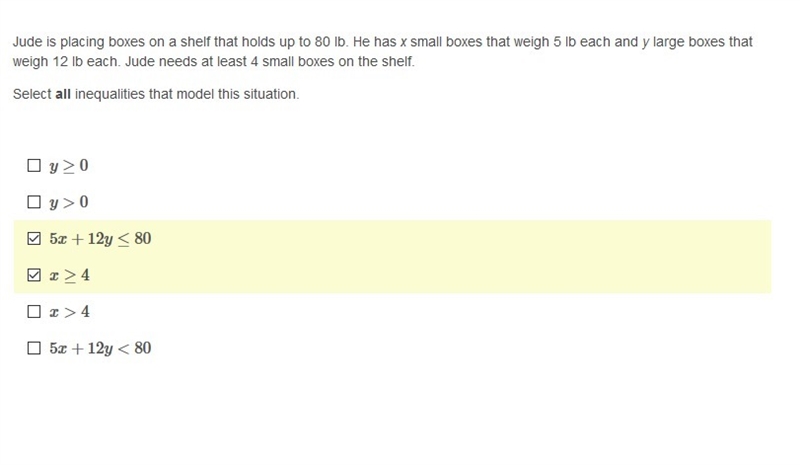Click the 5x + 12y < 80 expression text
Viewport: 800px width, 465px height.
pyautogui.click(x=100, y=349)
